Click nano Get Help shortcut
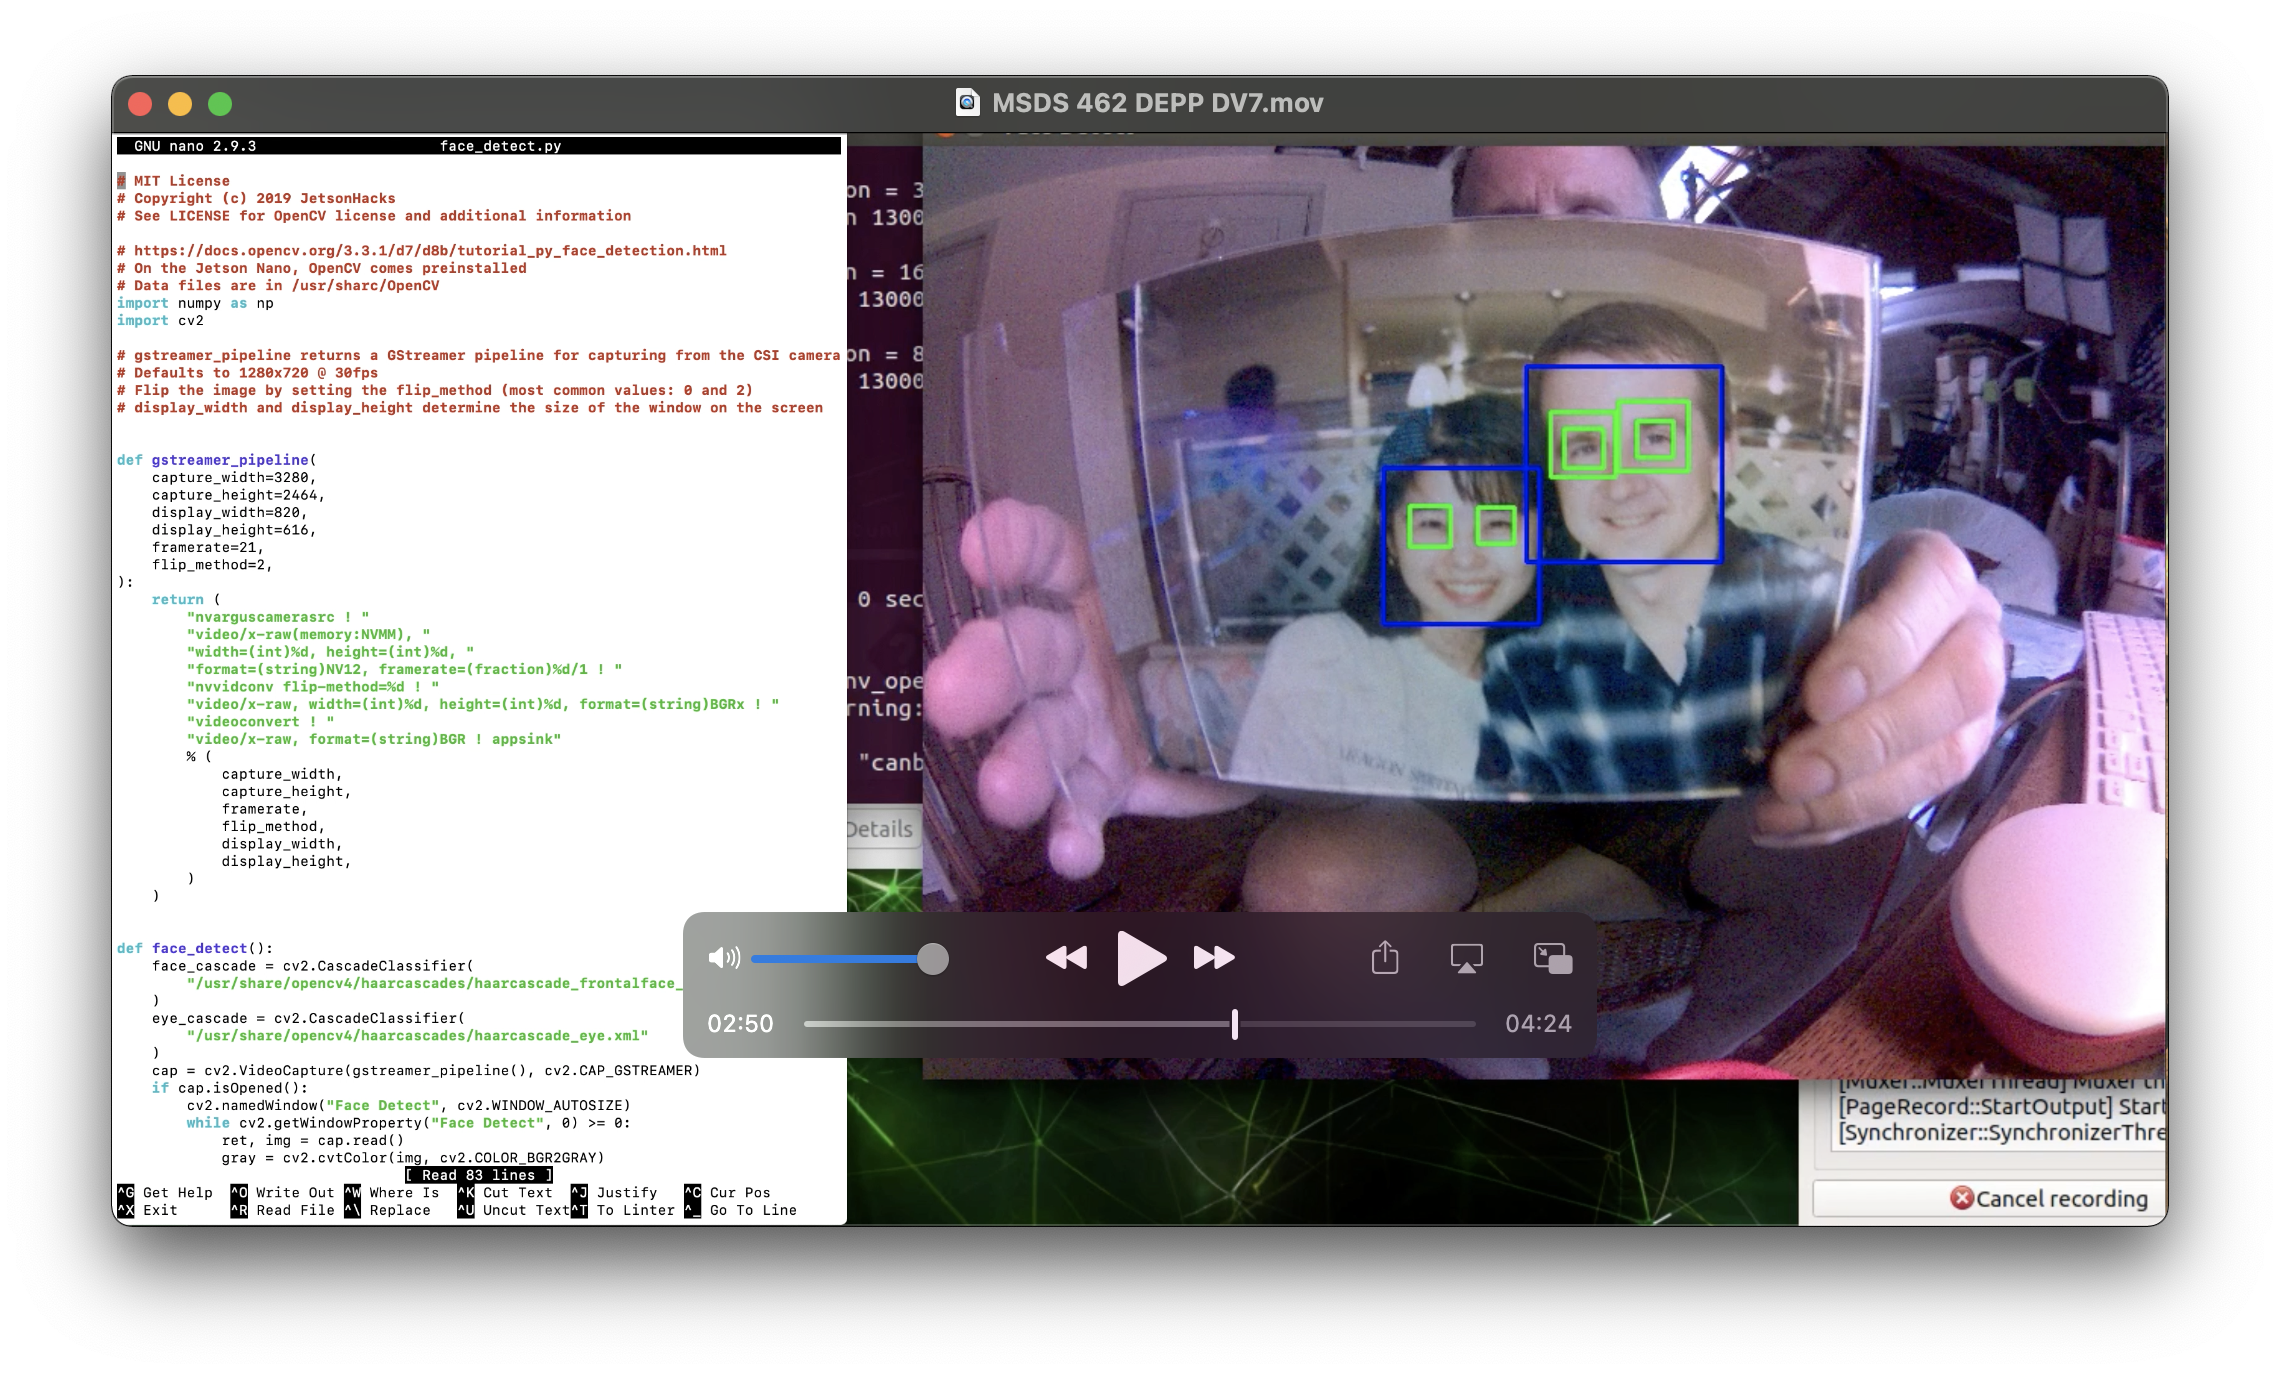The height and width of the screenshot is (1374, 2280). pos(166,1192)
